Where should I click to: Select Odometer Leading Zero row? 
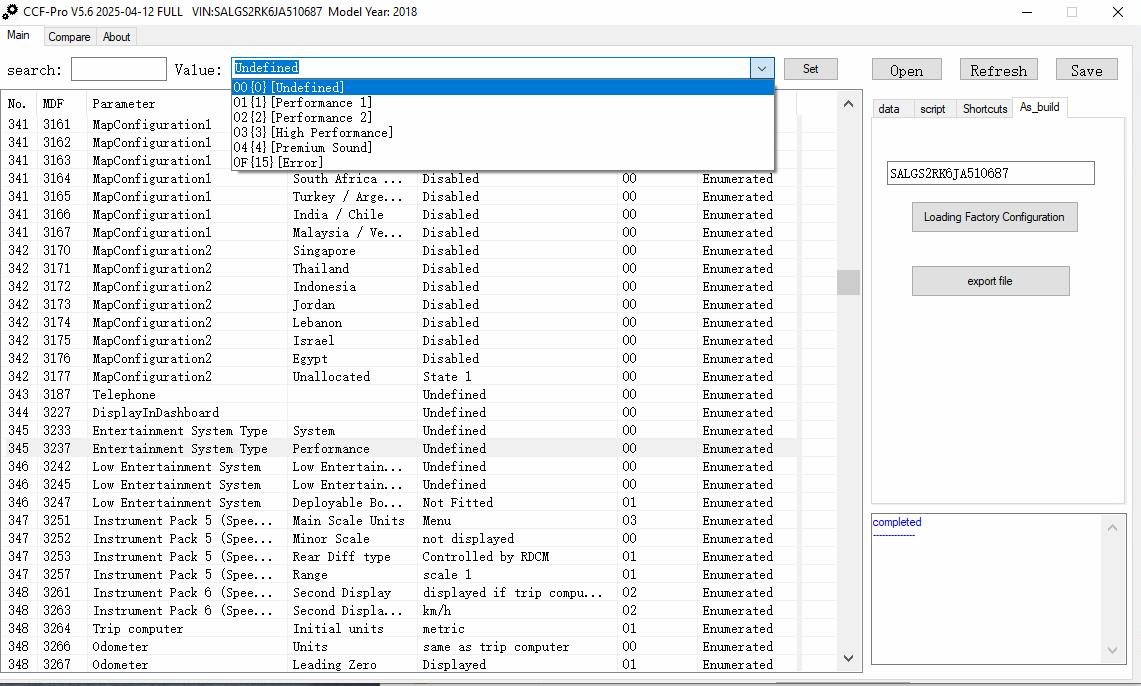pos(399,665)
